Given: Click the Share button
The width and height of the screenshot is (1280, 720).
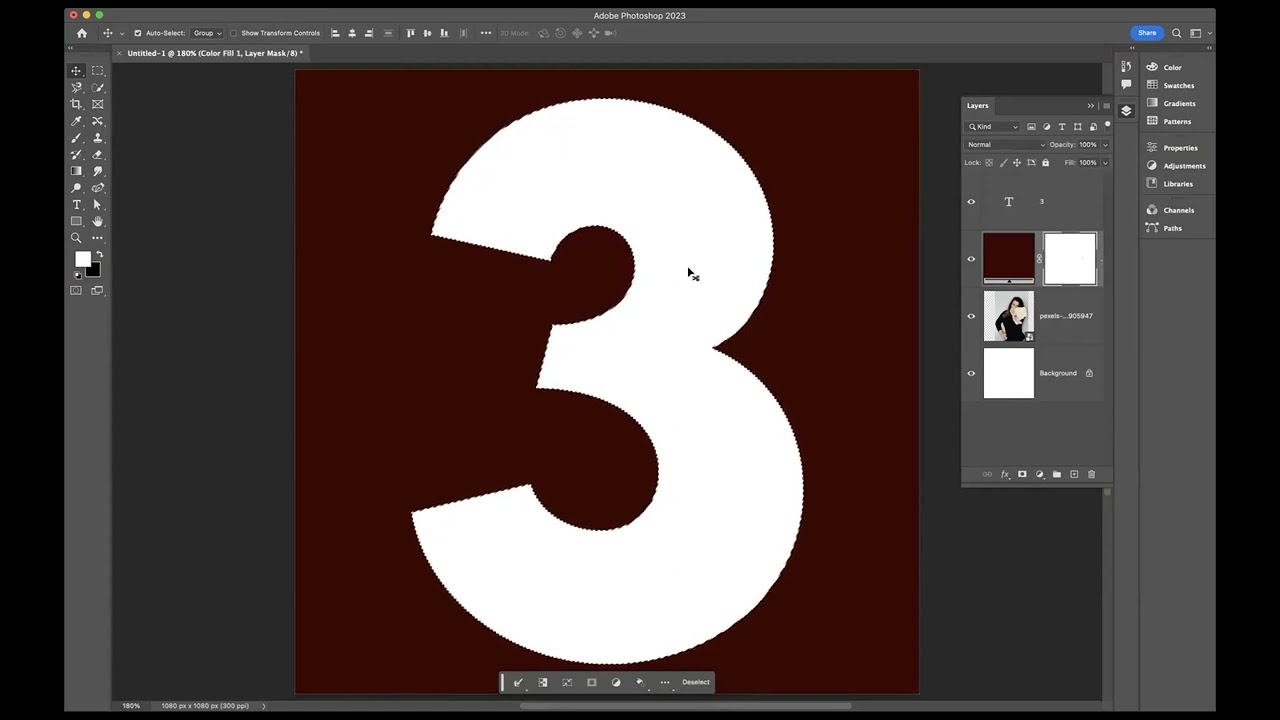Looking at the screenshot, I should point(1146,33).
